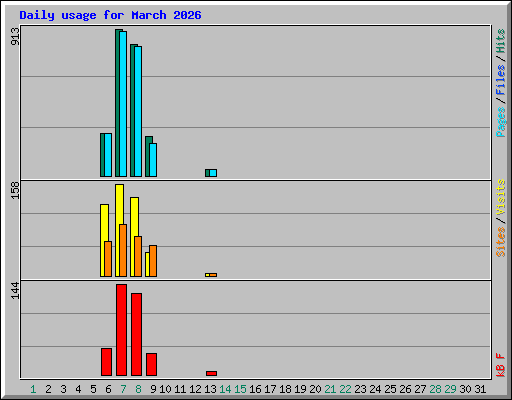Click the day 6 cyan files bar
Viewport: 512px width, 400px height.
[x=108, y=155]
